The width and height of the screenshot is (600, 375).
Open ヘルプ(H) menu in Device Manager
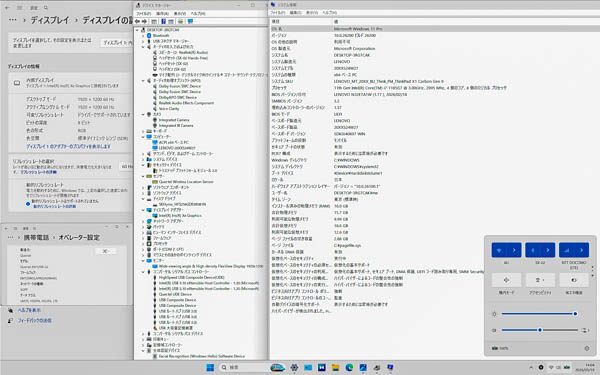[x=198, y=13]
